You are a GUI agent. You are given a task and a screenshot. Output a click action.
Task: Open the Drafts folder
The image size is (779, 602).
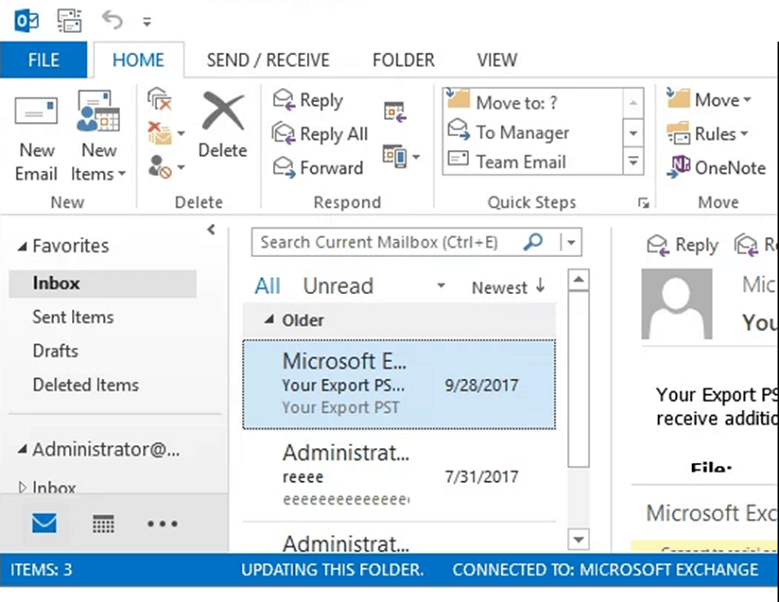coord(55,351)
